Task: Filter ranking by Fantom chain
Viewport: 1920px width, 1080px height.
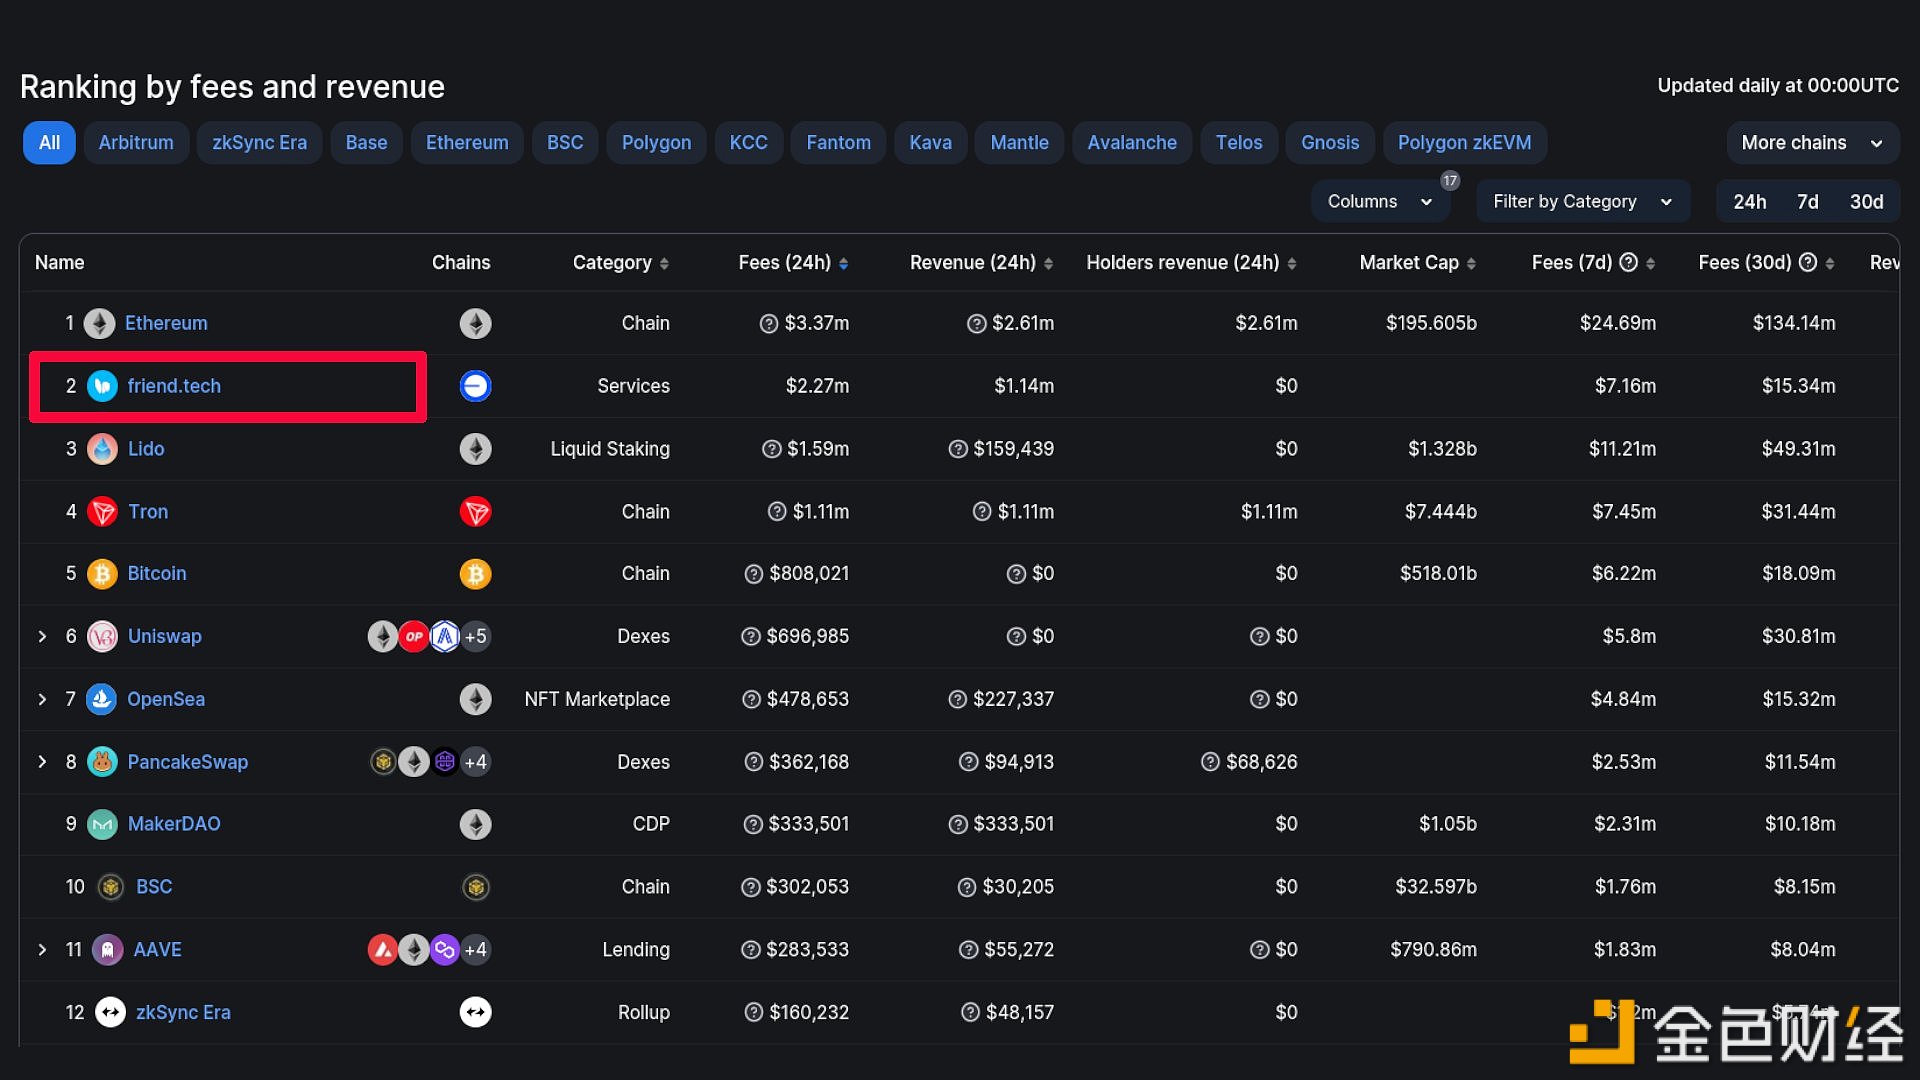Action: pyautogui.click(x=838, y=143)
